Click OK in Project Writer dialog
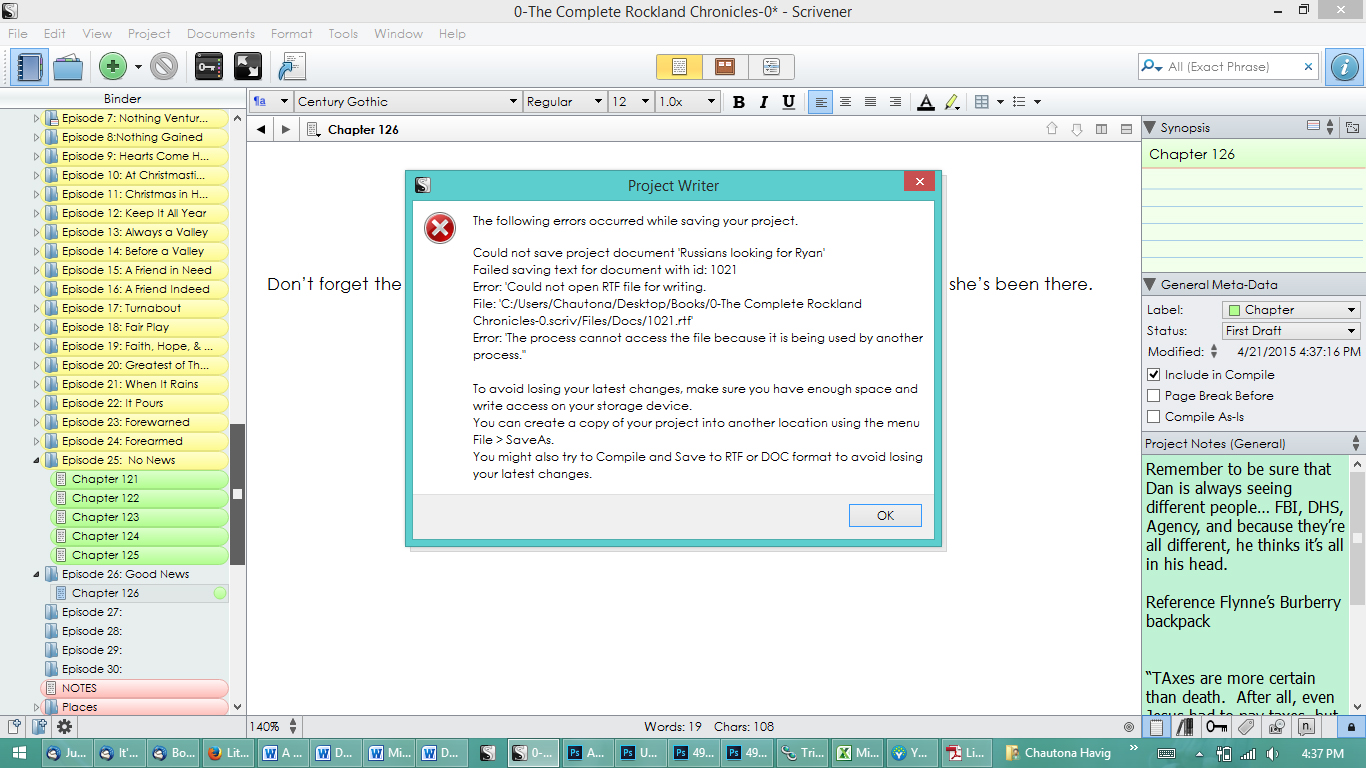This screenshot has width=1366, height=768. pyautogui.click(x=885, y=516)
